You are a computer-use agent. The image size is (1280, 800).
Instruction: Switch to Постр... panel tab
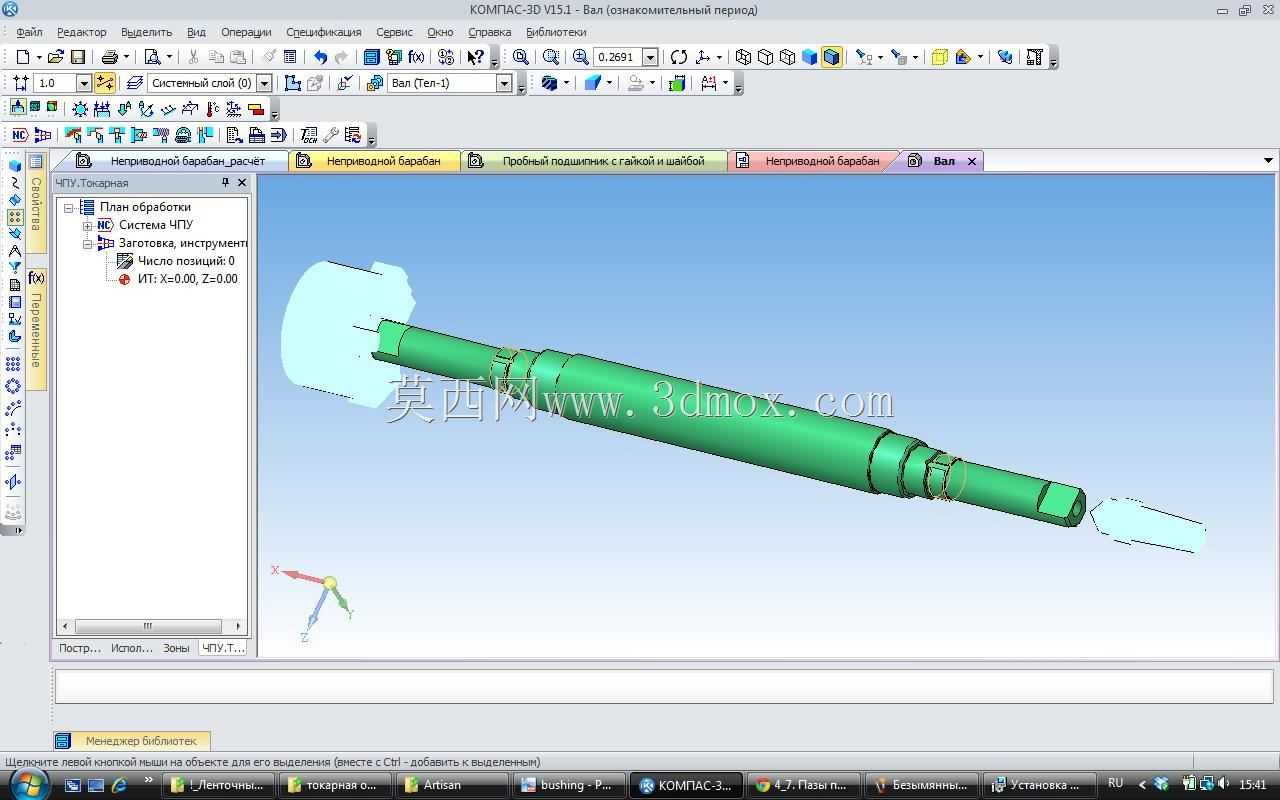coord(80,648)
